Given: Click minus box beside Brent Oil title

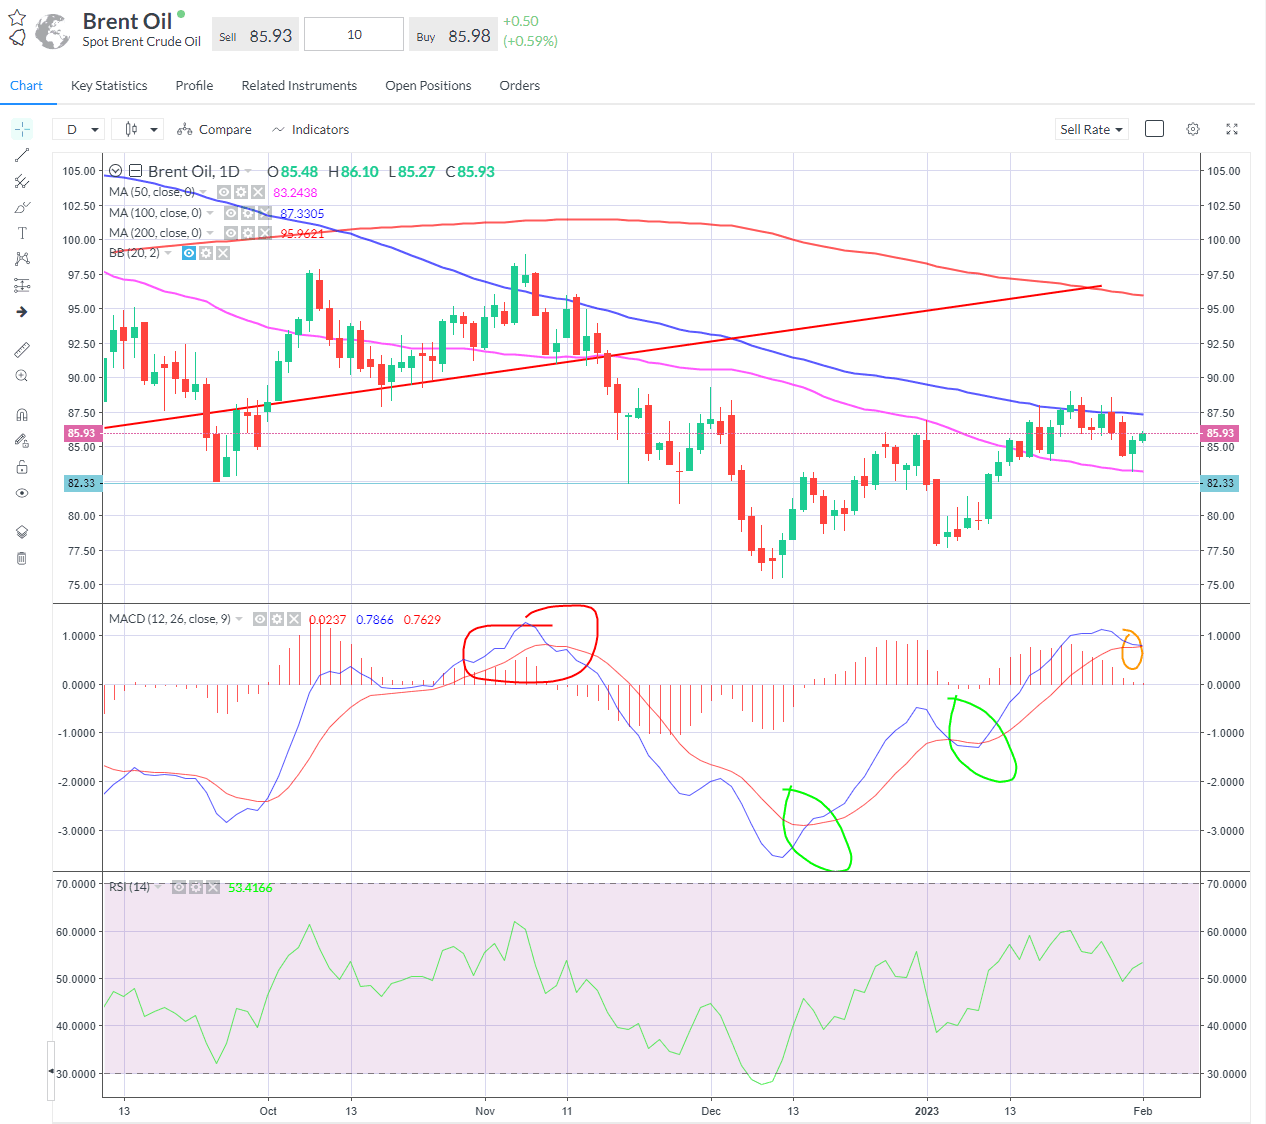Looking at the screenshot, I should (135, 171).
